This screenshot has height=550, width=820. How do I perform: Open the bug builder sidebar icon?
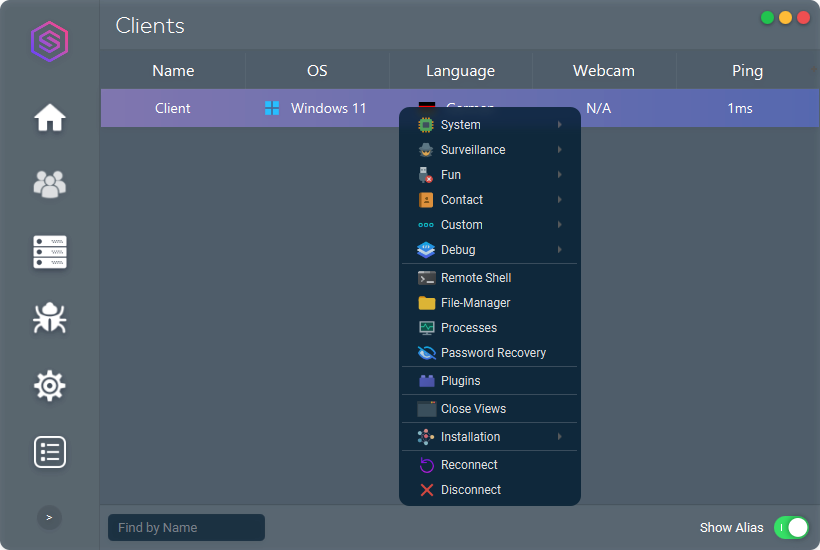pyautogui.click(x=50, y=318)
